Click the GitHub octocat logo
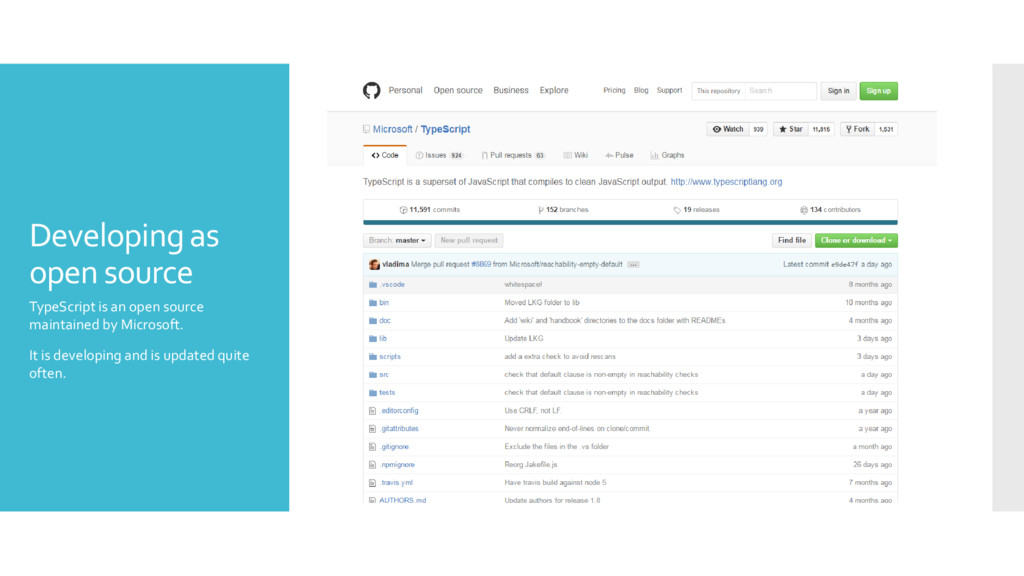Screen dimensions: 1024x576 tap(372, 90)
